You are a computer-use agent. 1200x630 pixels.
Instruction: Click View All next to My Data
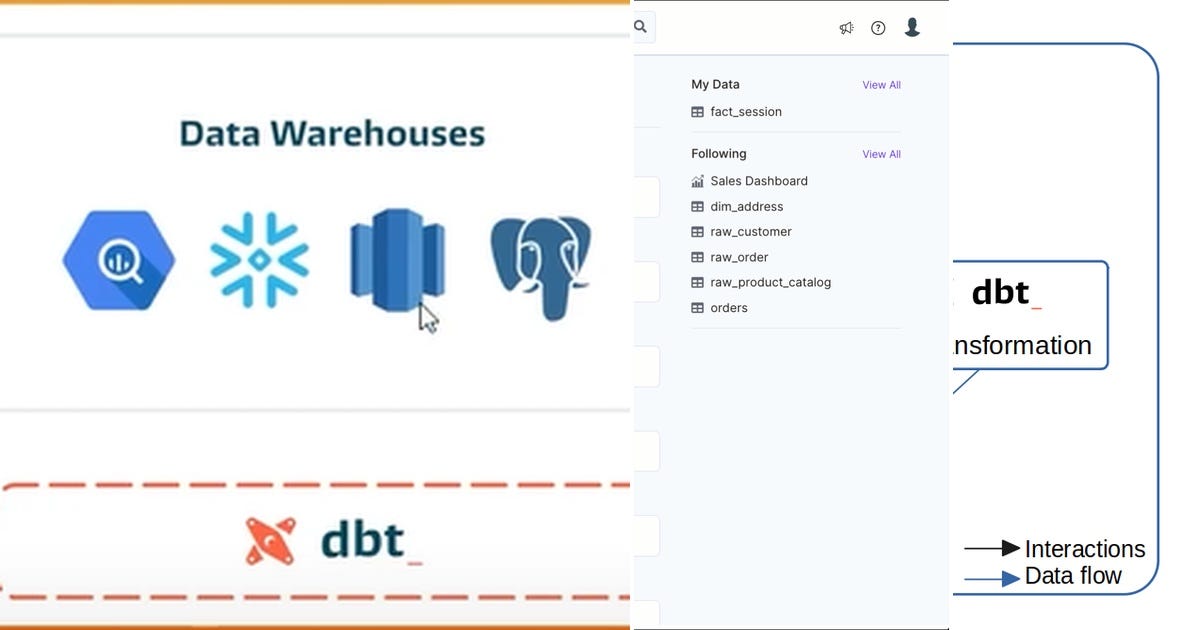tap(881, 85)
